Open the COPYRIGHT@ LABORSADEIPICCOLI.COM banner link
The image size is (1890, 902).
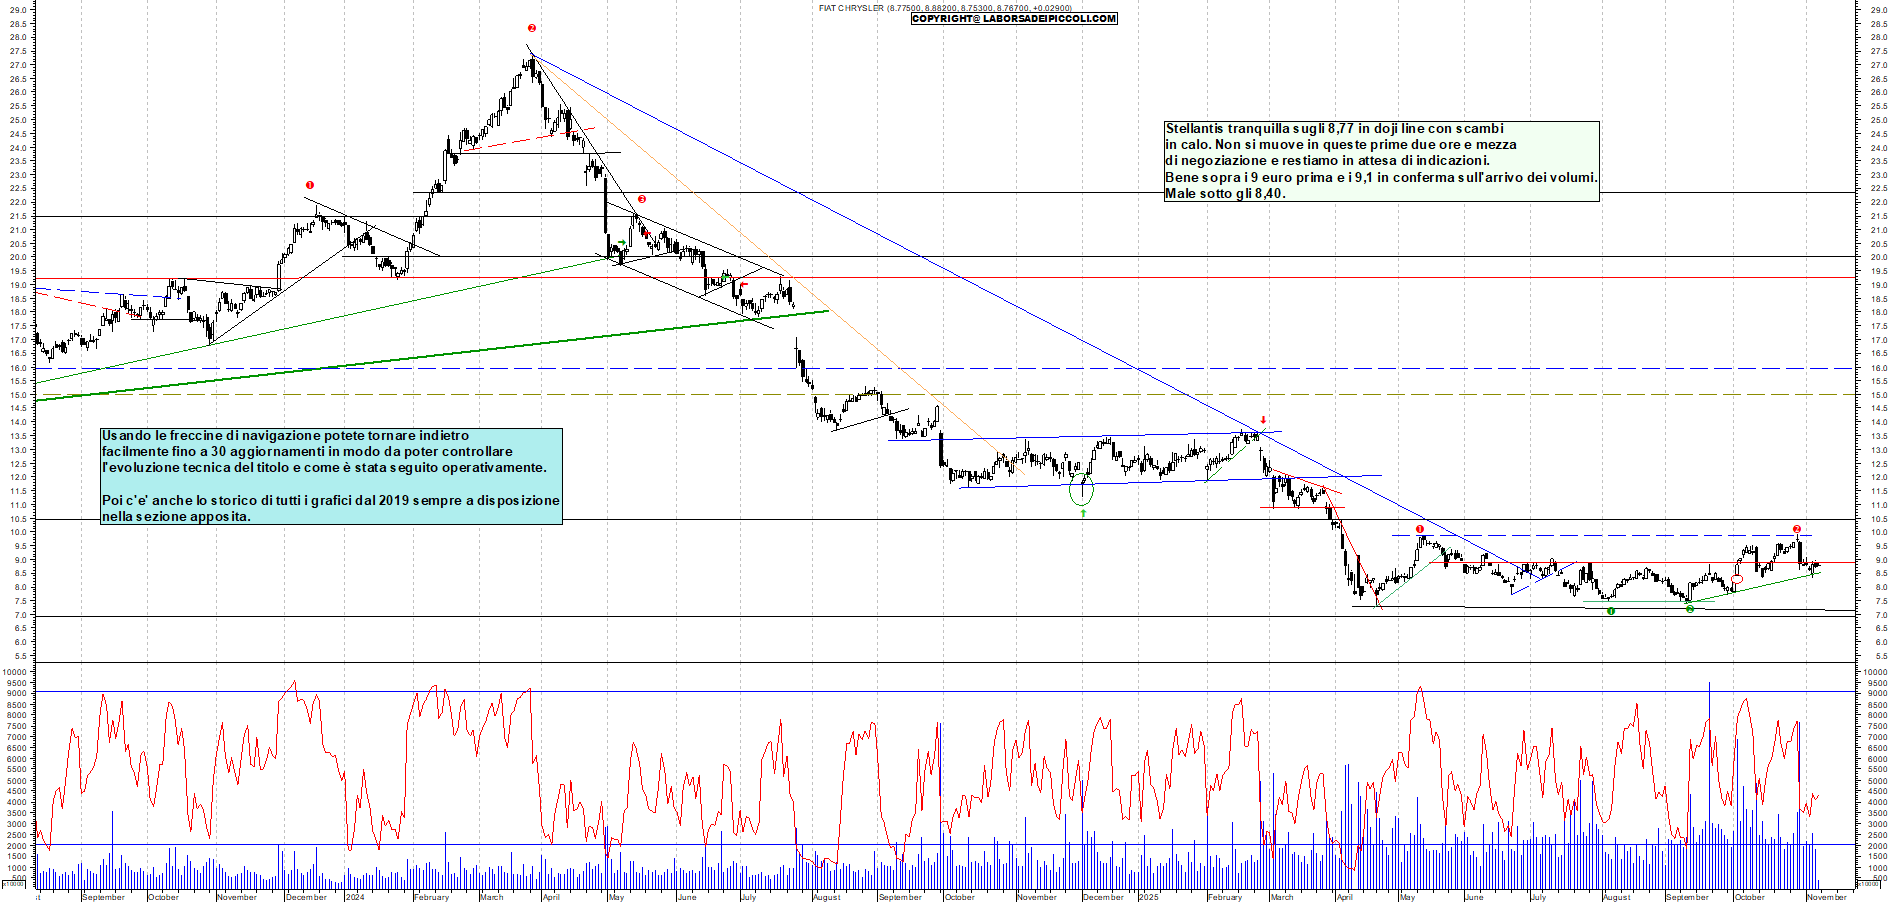[x=1013, y=18]
